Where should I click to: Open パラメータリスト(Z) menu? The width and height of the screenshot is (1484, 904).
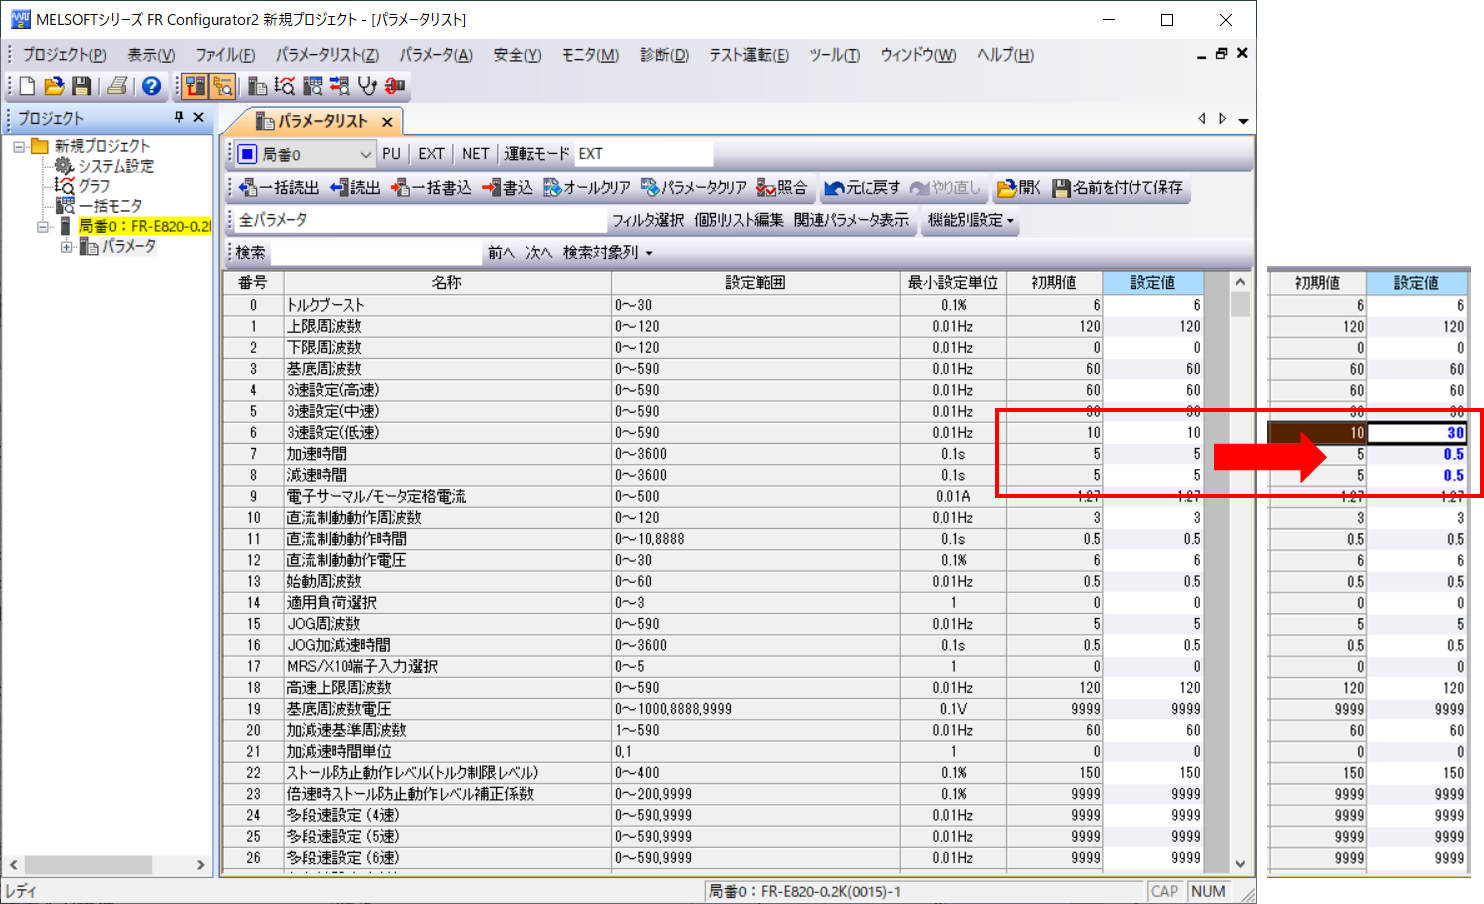tap(327, 55)
